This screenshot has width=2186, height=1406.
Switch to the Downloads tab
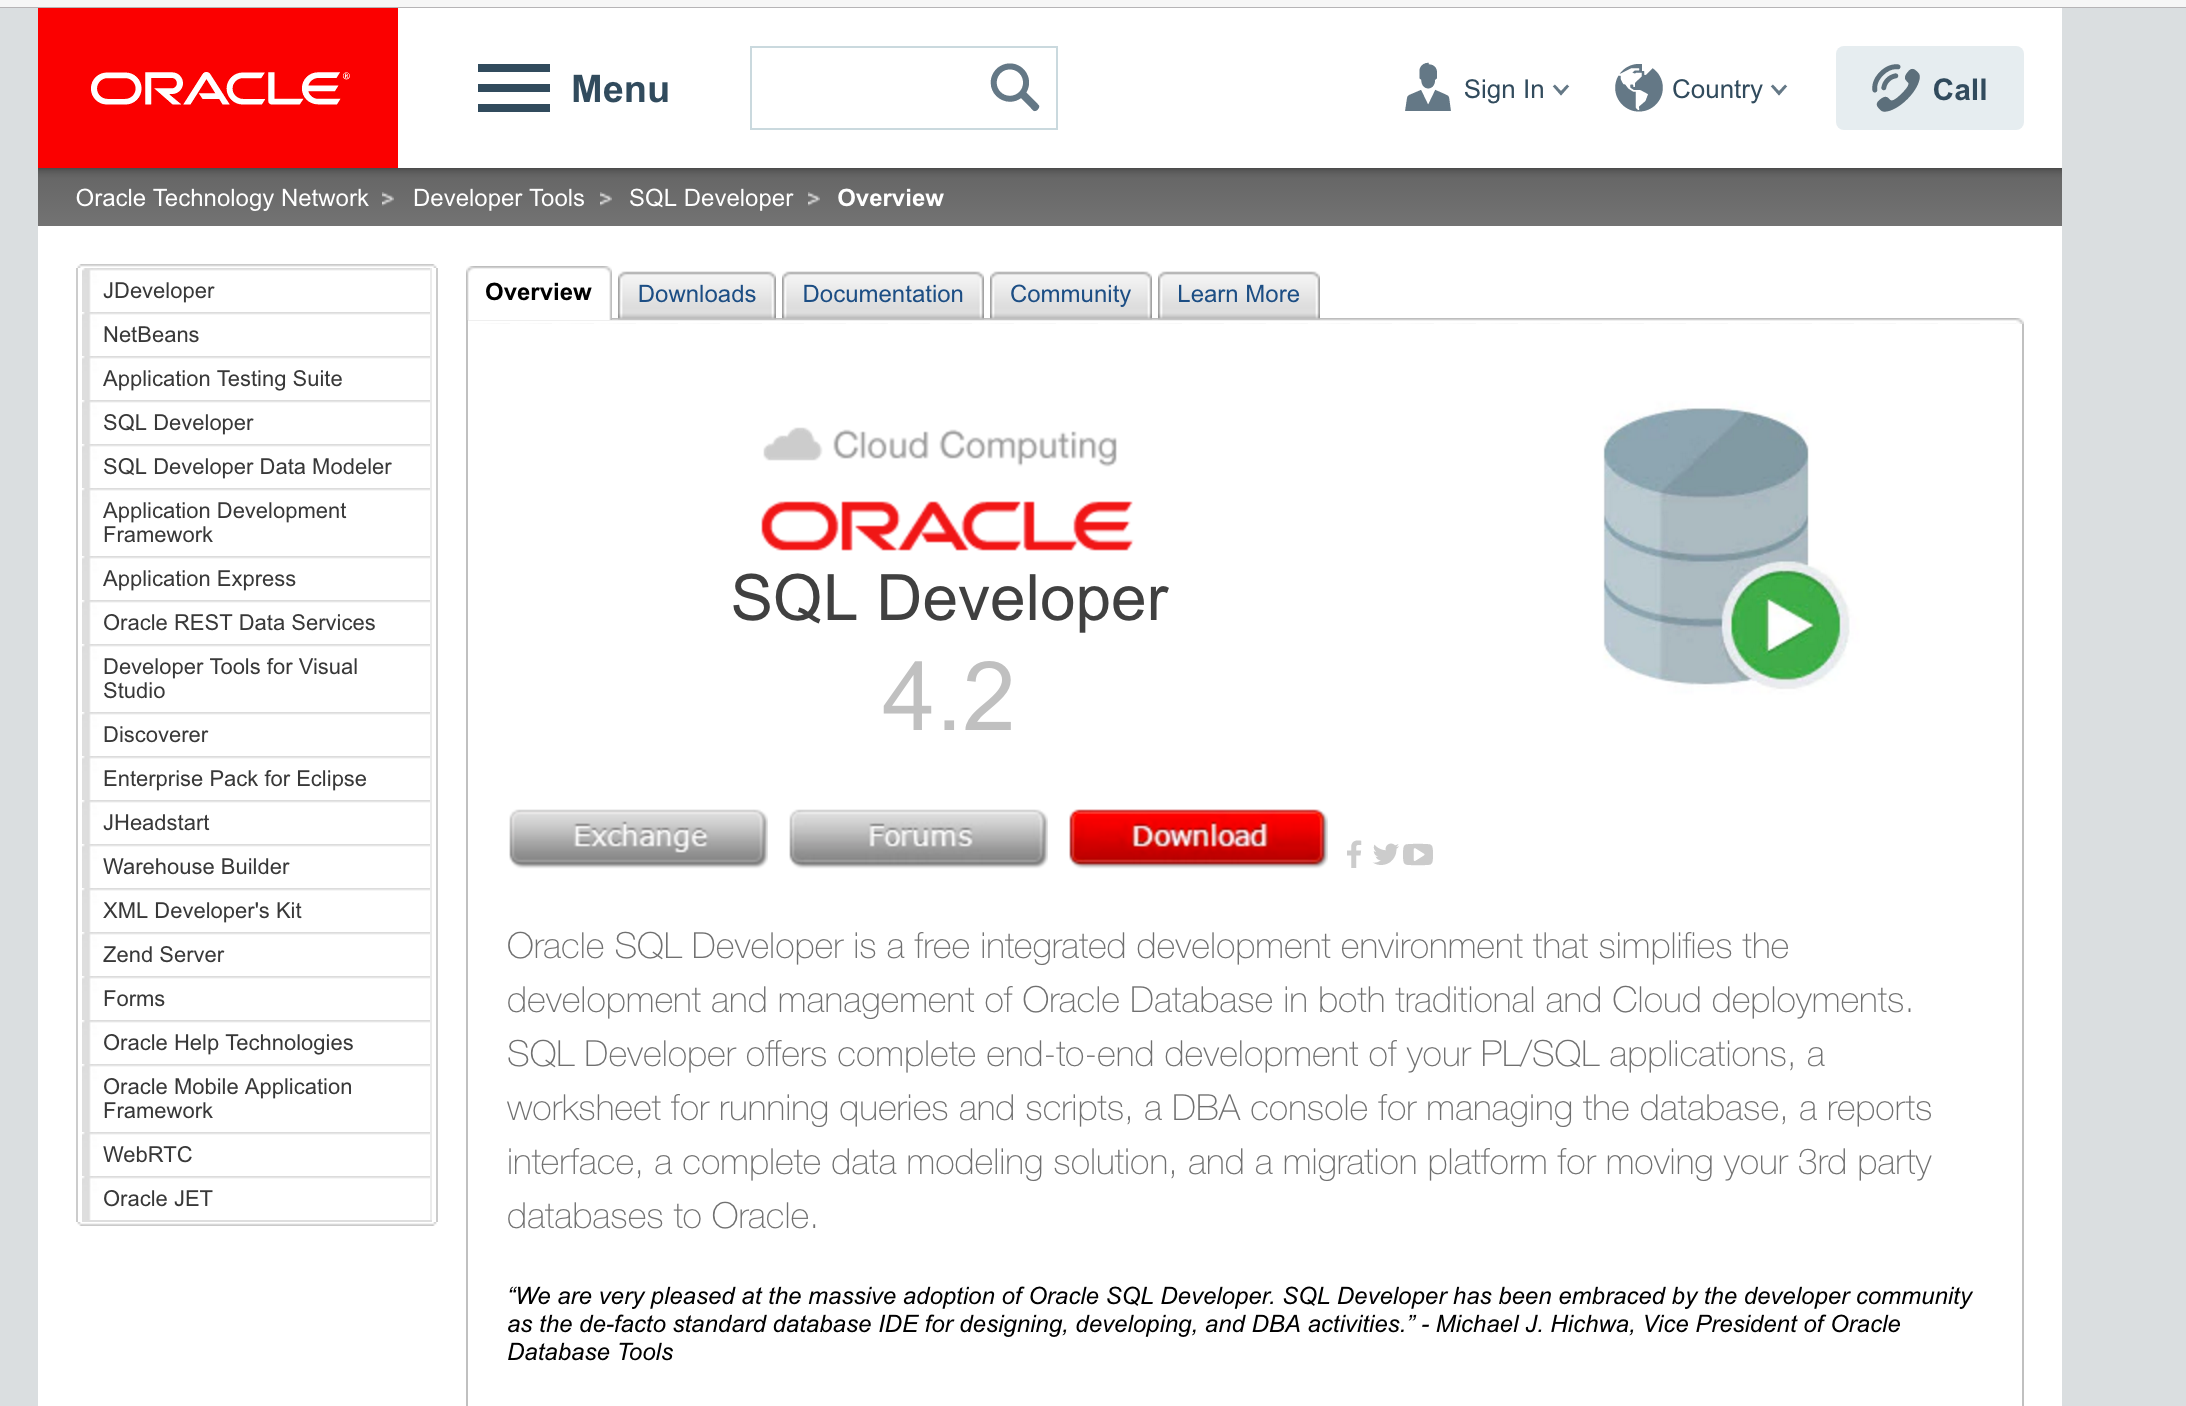click(x=697, y=294)
